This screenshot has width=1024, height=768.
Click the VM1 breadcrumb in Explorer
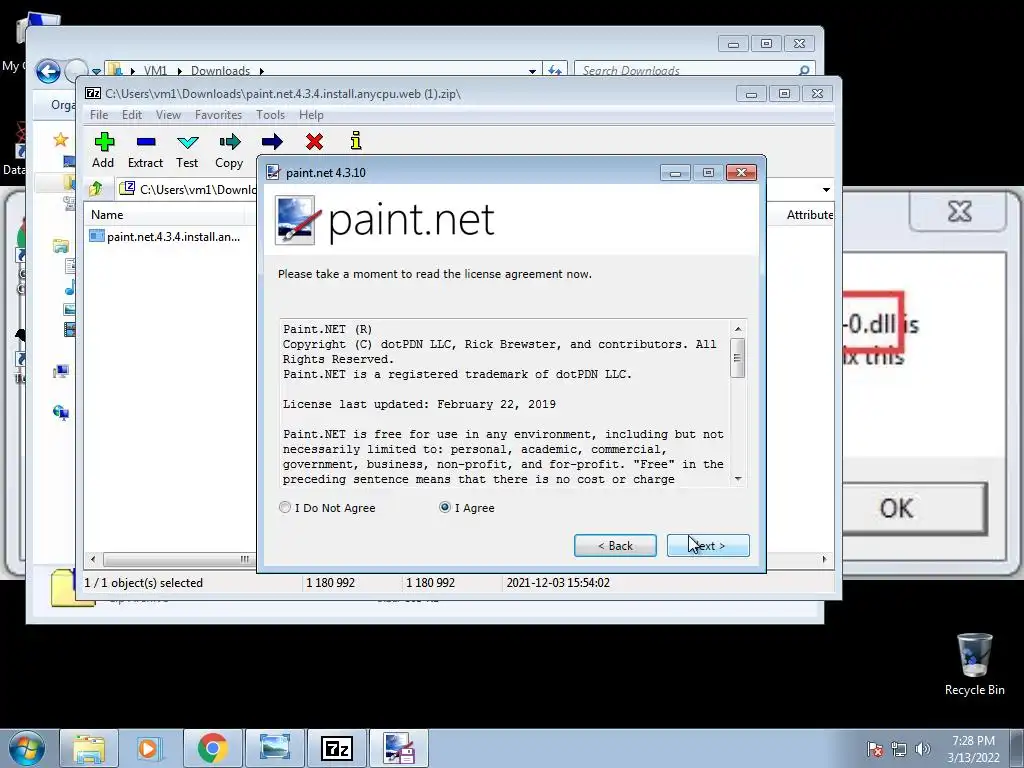(155, 71)
